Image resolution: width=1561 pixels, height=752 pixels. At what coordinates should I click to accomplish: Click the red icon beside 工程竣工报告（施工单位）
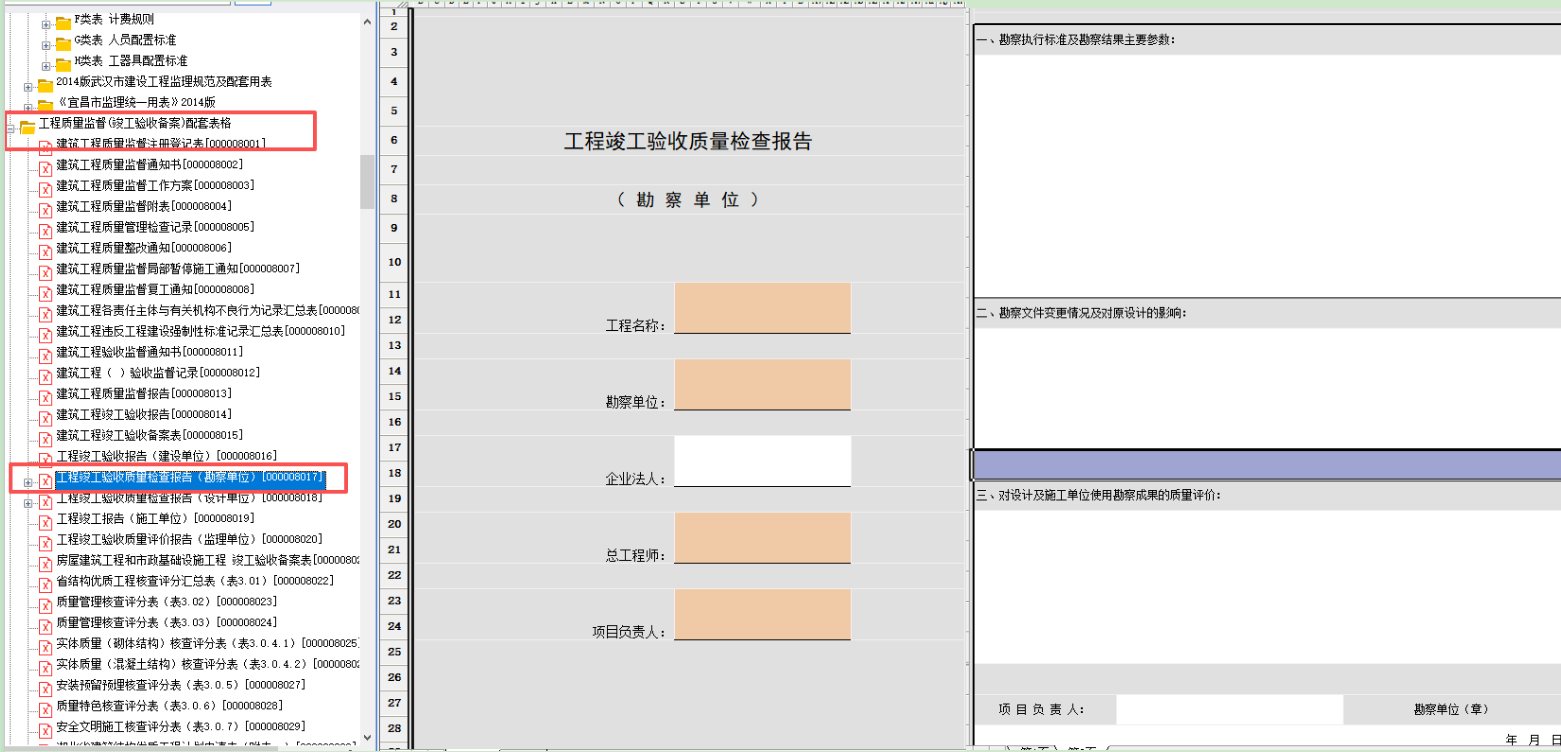tap(44, 519)
